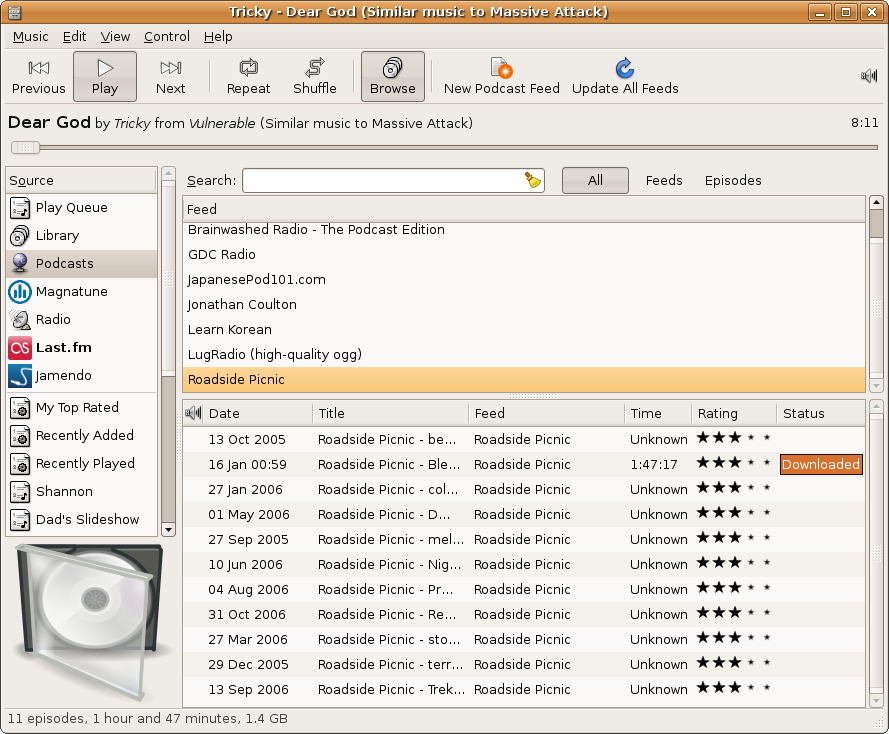Select LugRadio (high-quality ogg) feed

(x=524, y=354)
